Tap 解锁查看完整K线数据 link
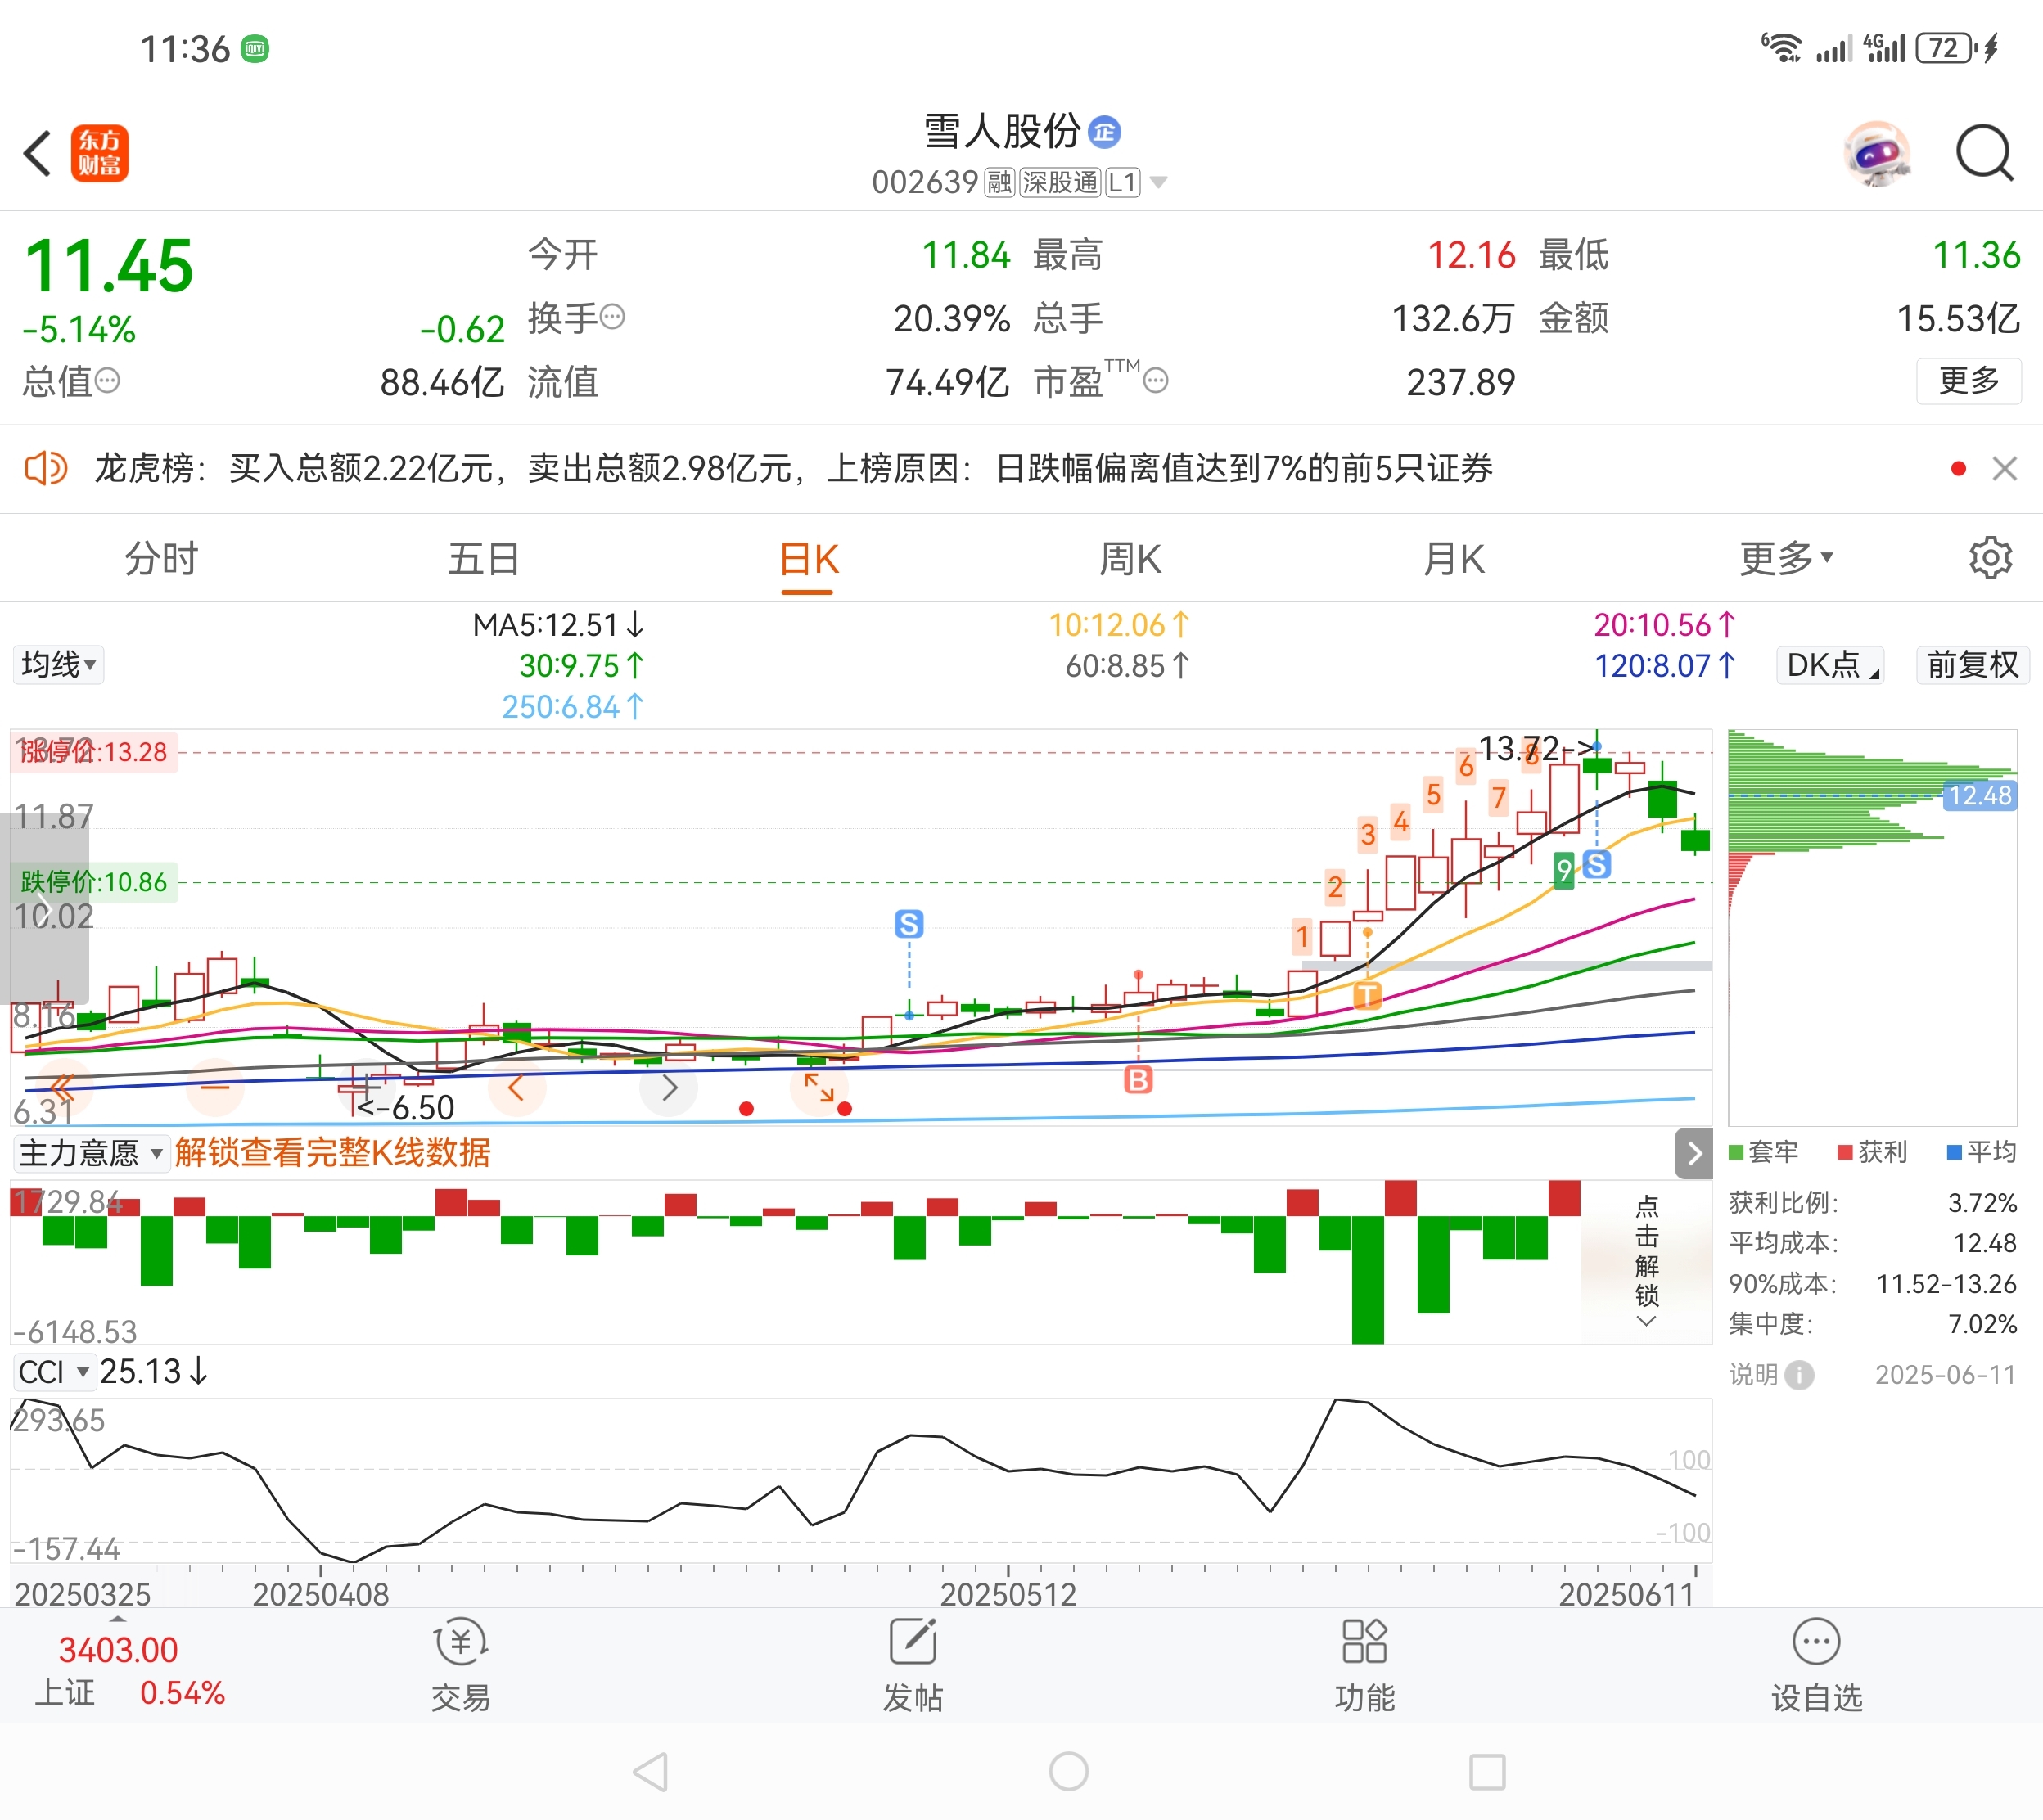This screenshot has width=2043, height=1820. click(x=332, y=1153)
